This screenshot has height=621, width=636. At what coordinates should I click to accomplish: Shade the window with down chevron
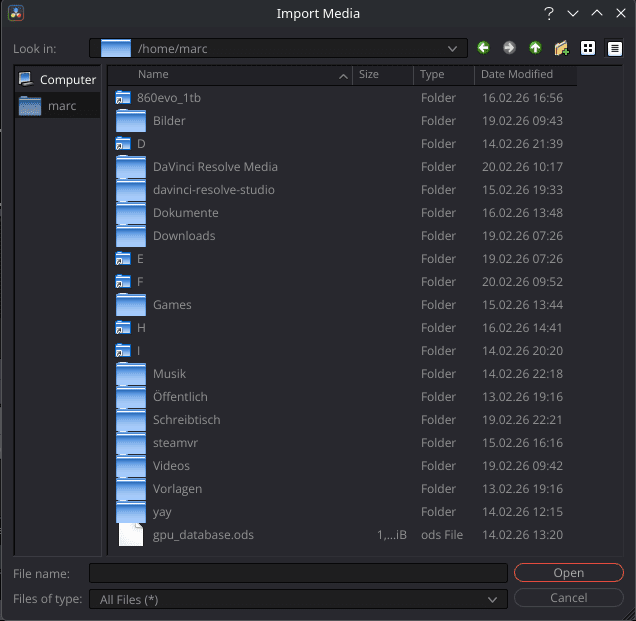pos(573,13)
